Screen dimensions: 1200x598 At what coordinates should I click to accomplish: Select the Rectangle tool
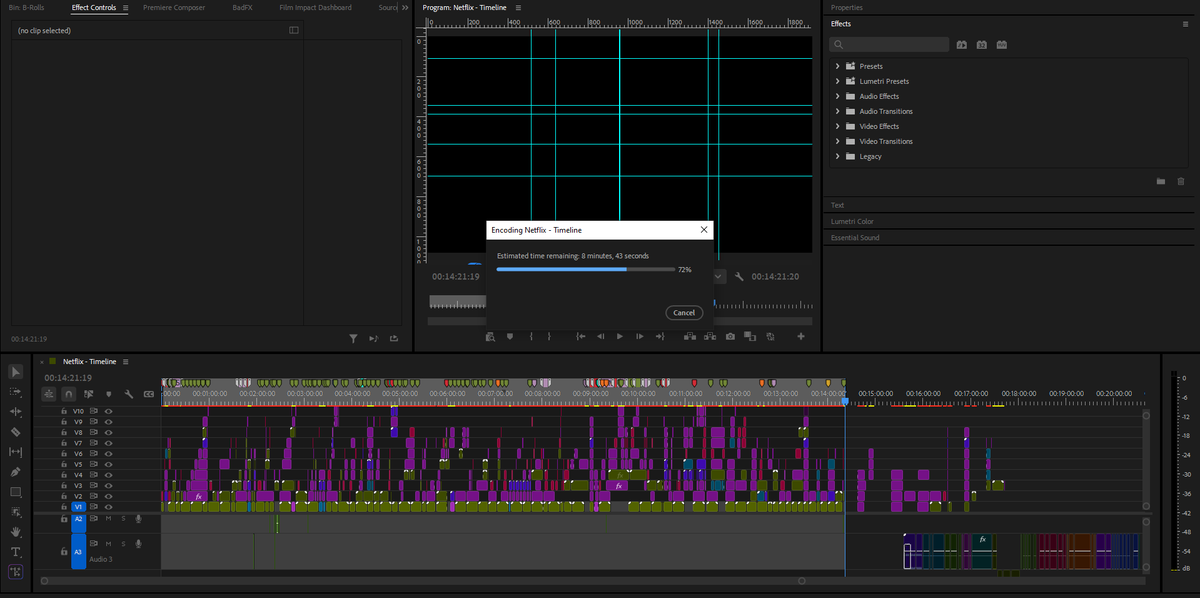click(x=16, y=492)
